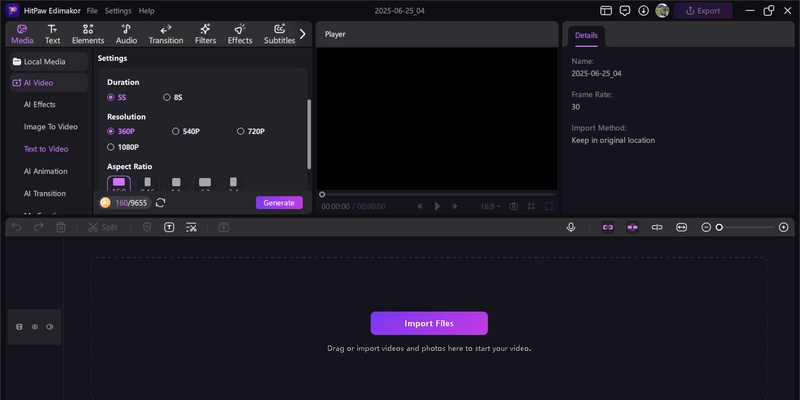Refresh the AI credits count
The image size is (800, 400).
(x=160, y=203)
